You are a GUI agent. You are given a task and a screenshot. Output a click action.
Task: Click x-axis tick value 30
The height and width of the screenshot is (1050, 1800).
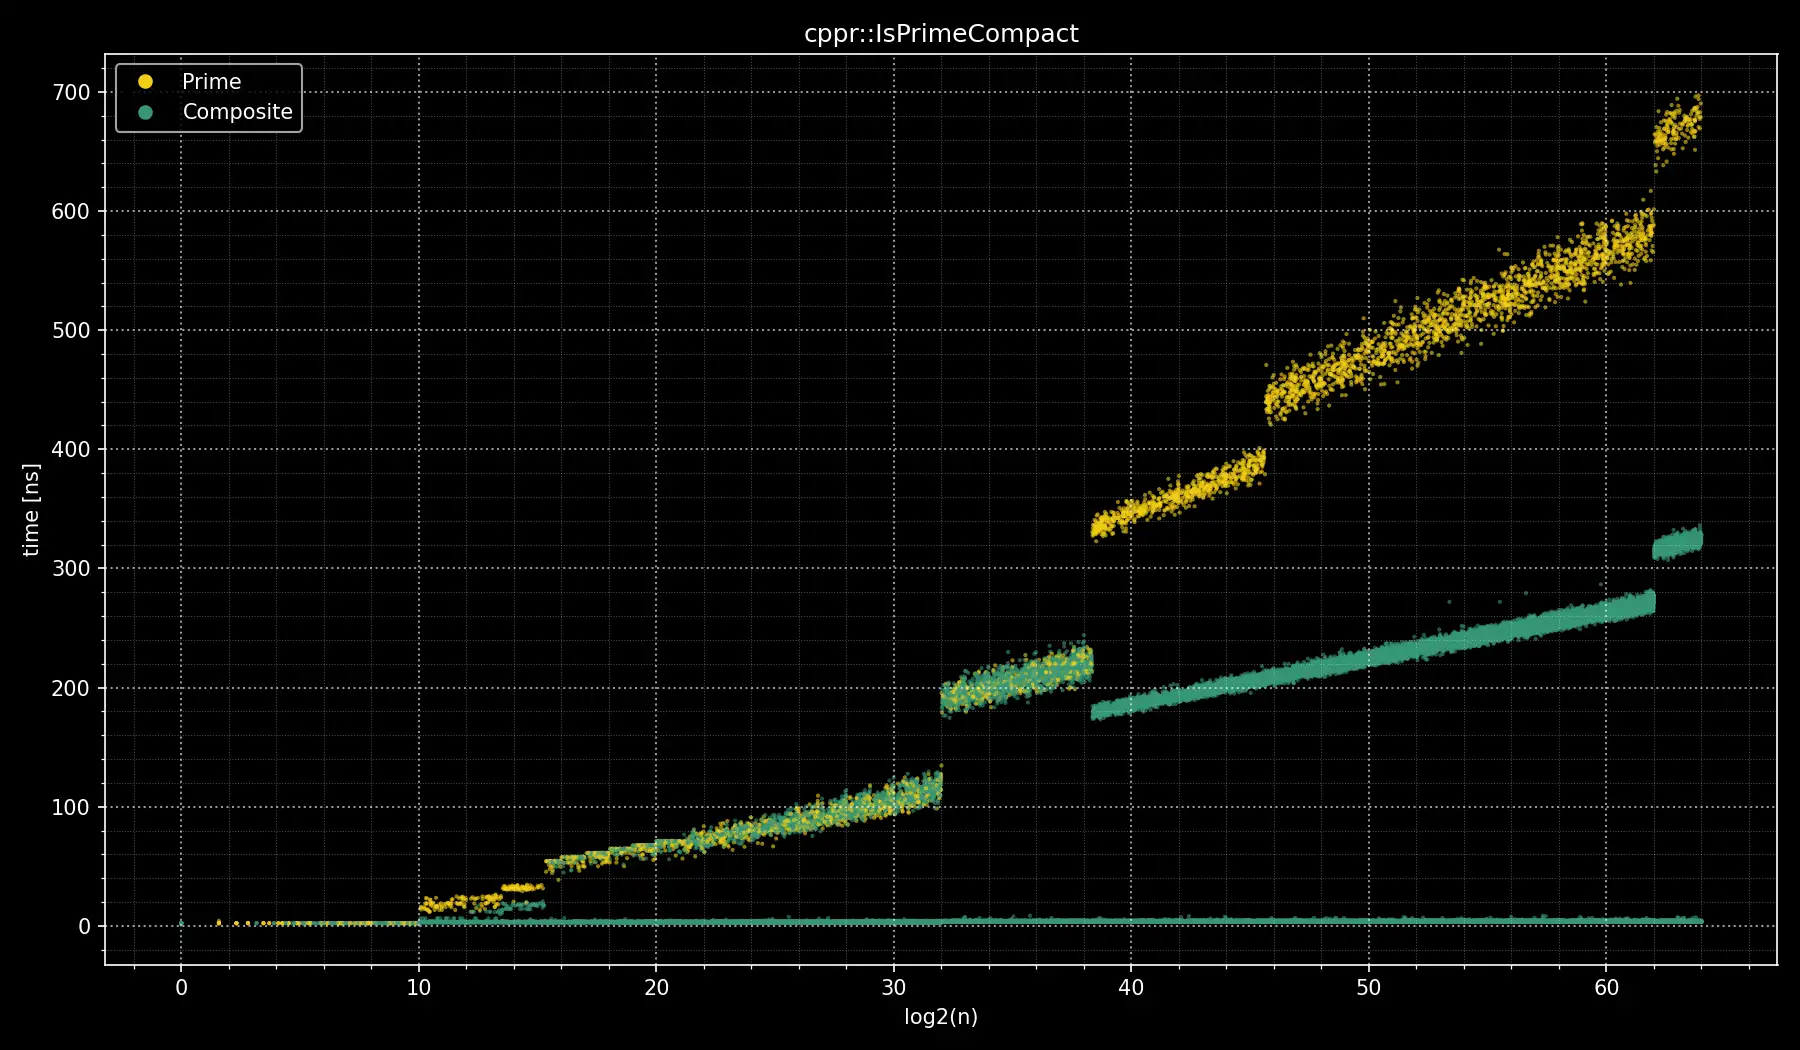pyautogui.click(x=894, y=988)
